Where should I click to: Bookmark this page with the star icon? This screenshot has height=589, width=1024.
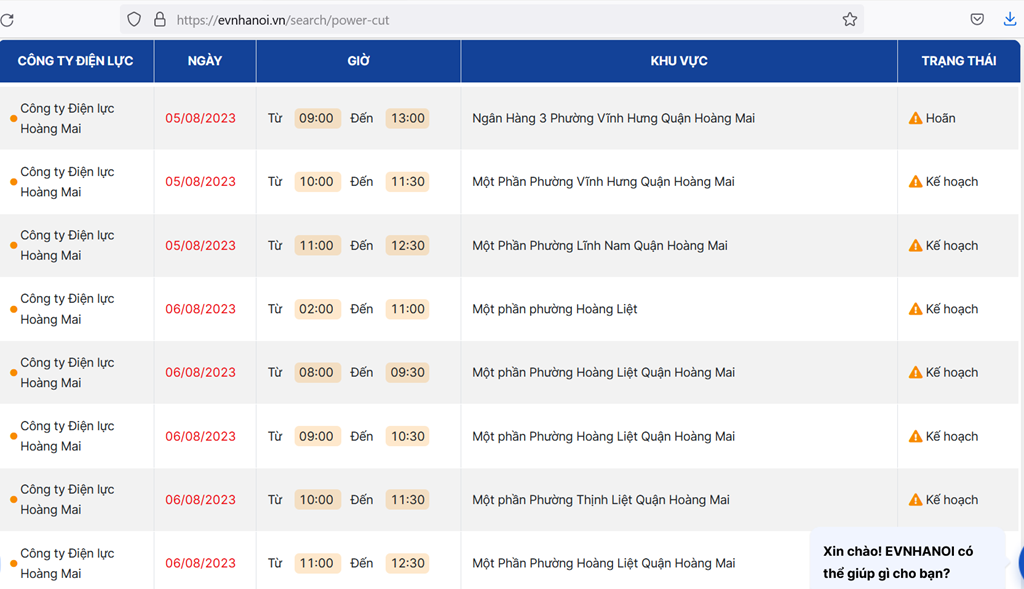click(850, 20)
